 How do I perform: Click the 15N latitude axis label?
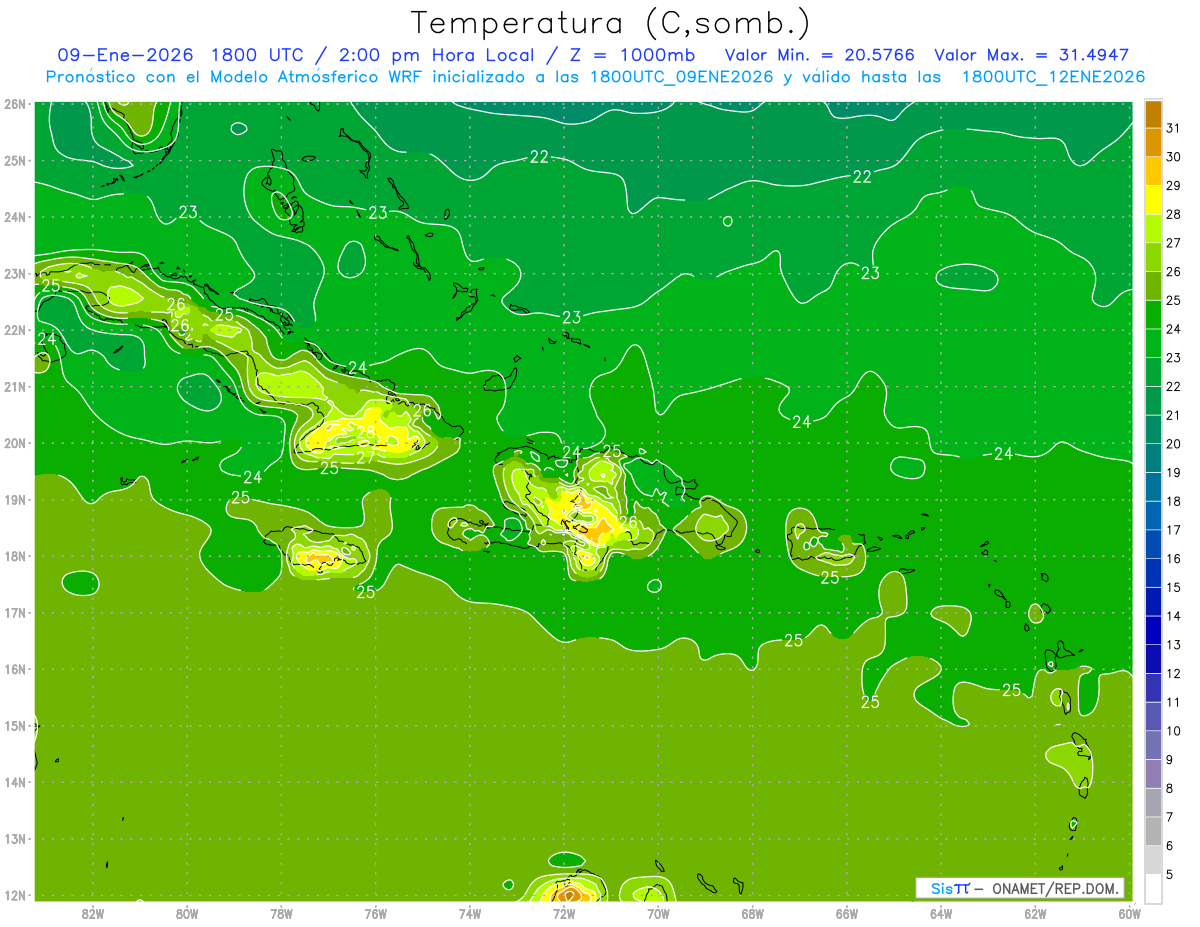[x=14, y=725]
